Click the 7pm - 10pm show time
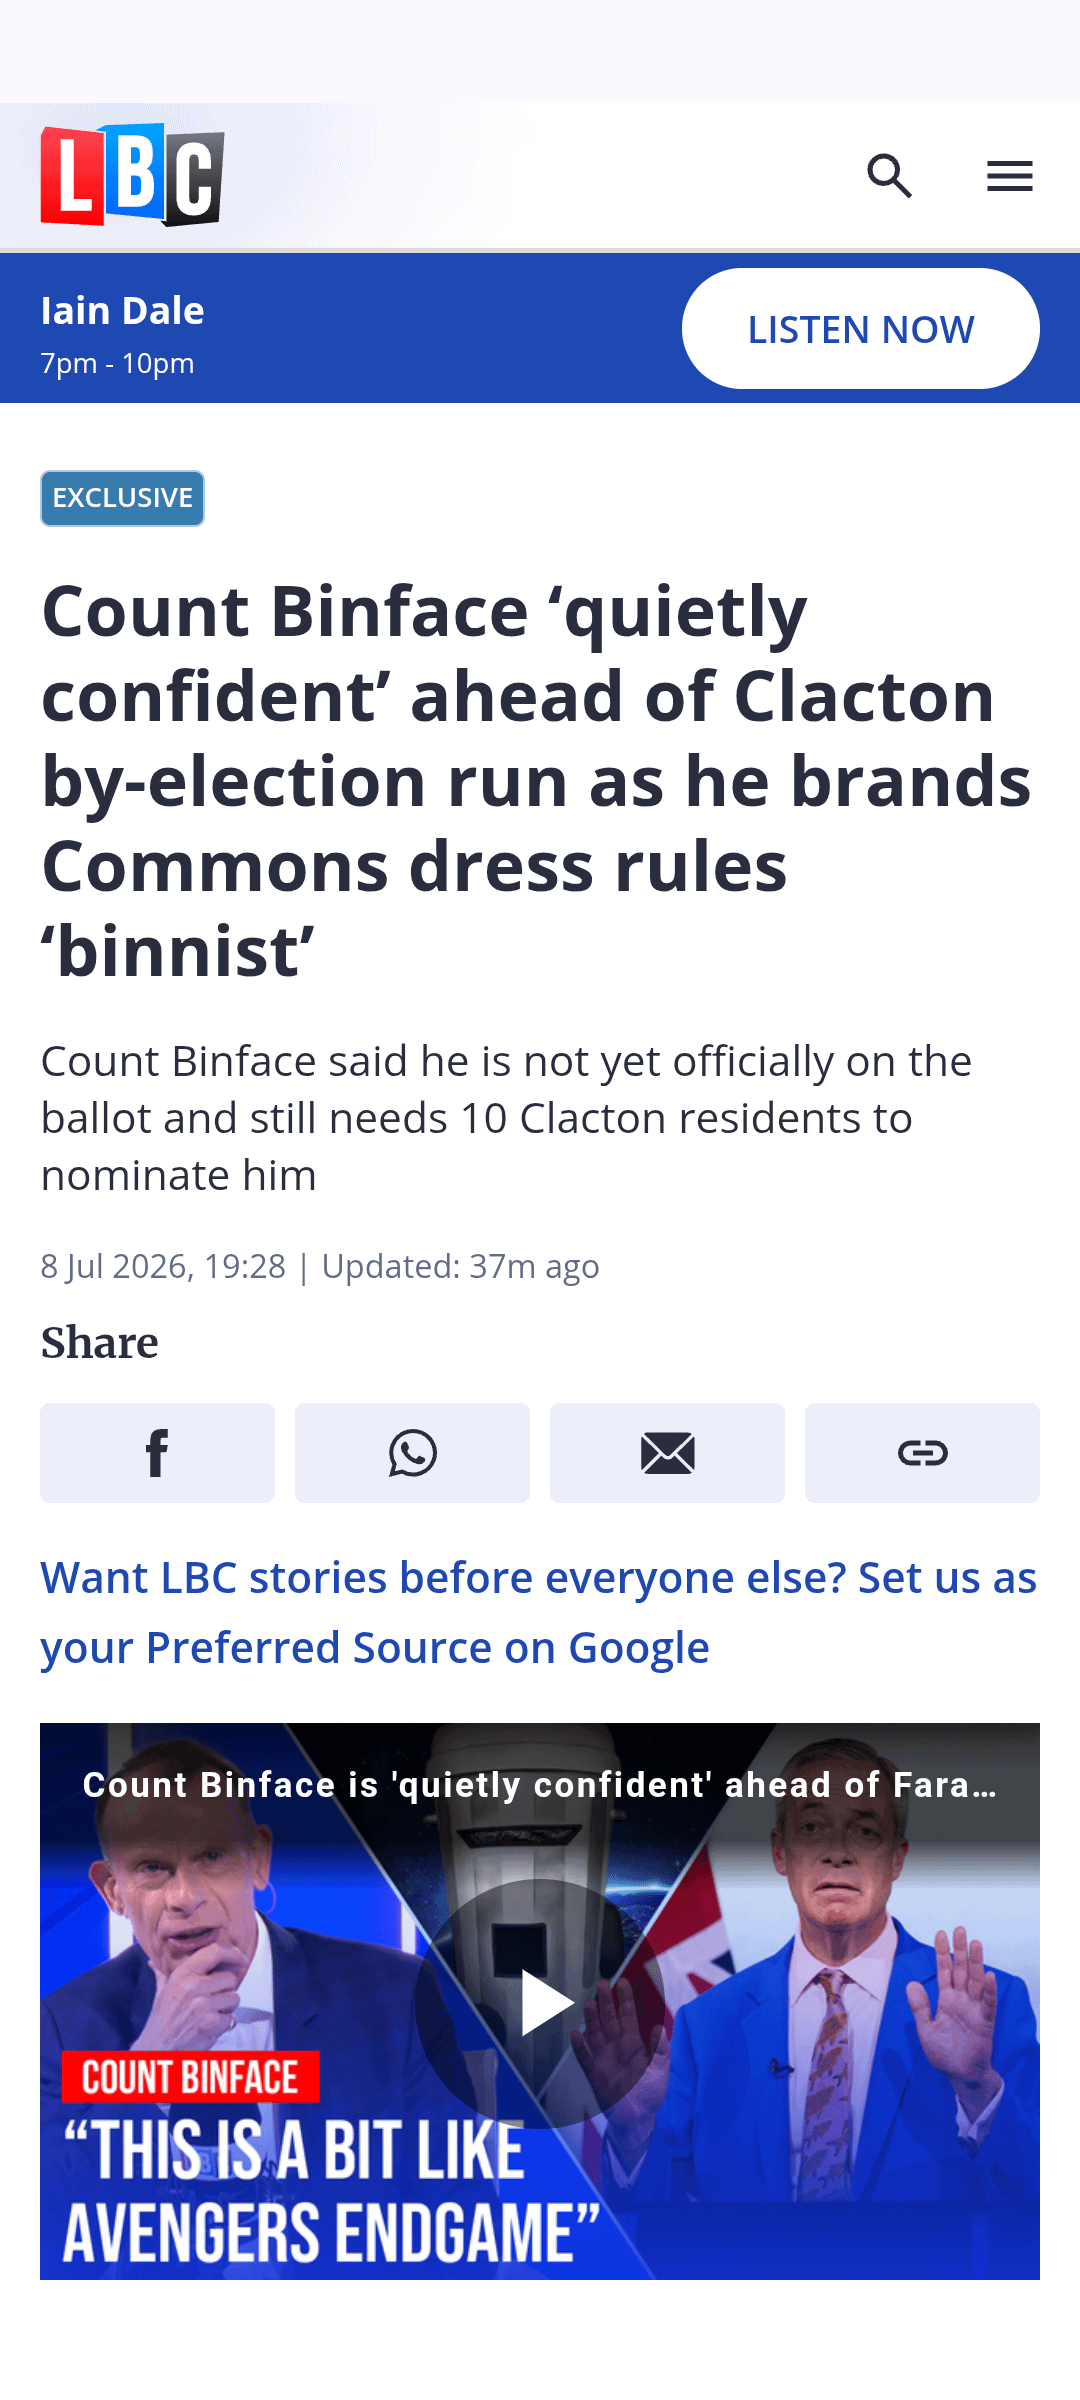Image resolution: width=1080 pixels, height=2400 pixels. [117, 363]
